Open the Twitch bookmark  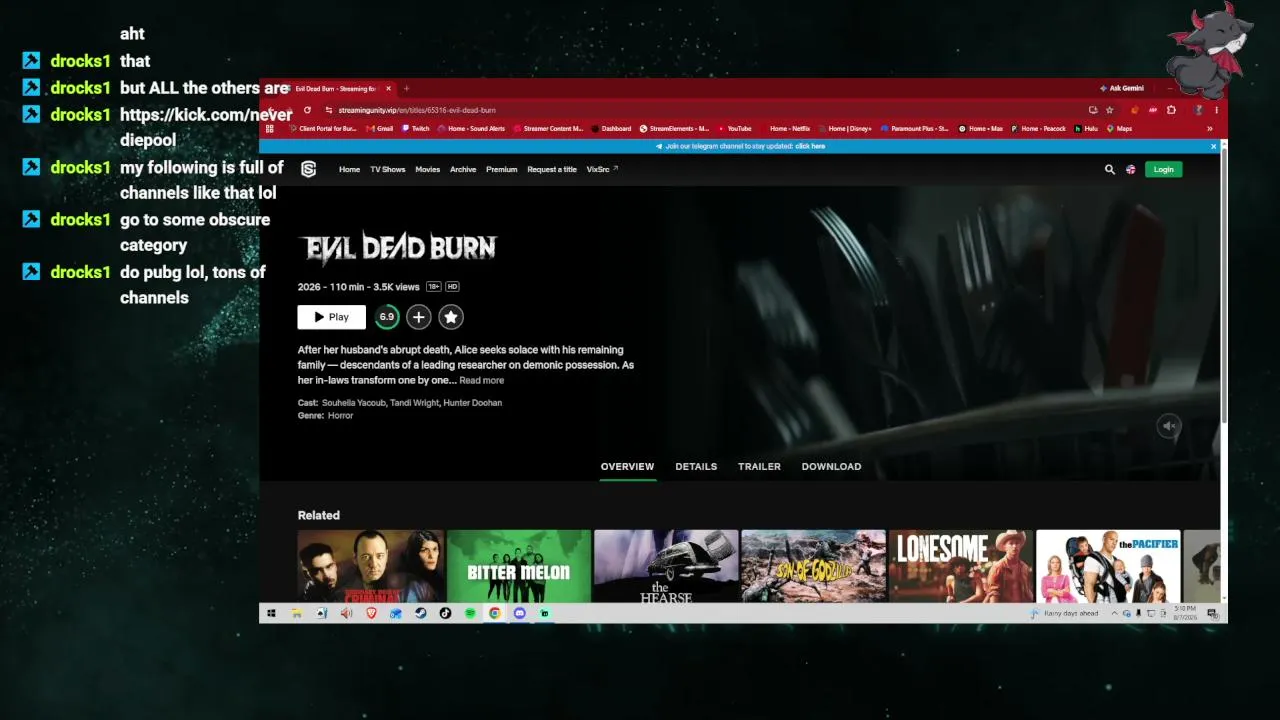(x=416, y=128)
